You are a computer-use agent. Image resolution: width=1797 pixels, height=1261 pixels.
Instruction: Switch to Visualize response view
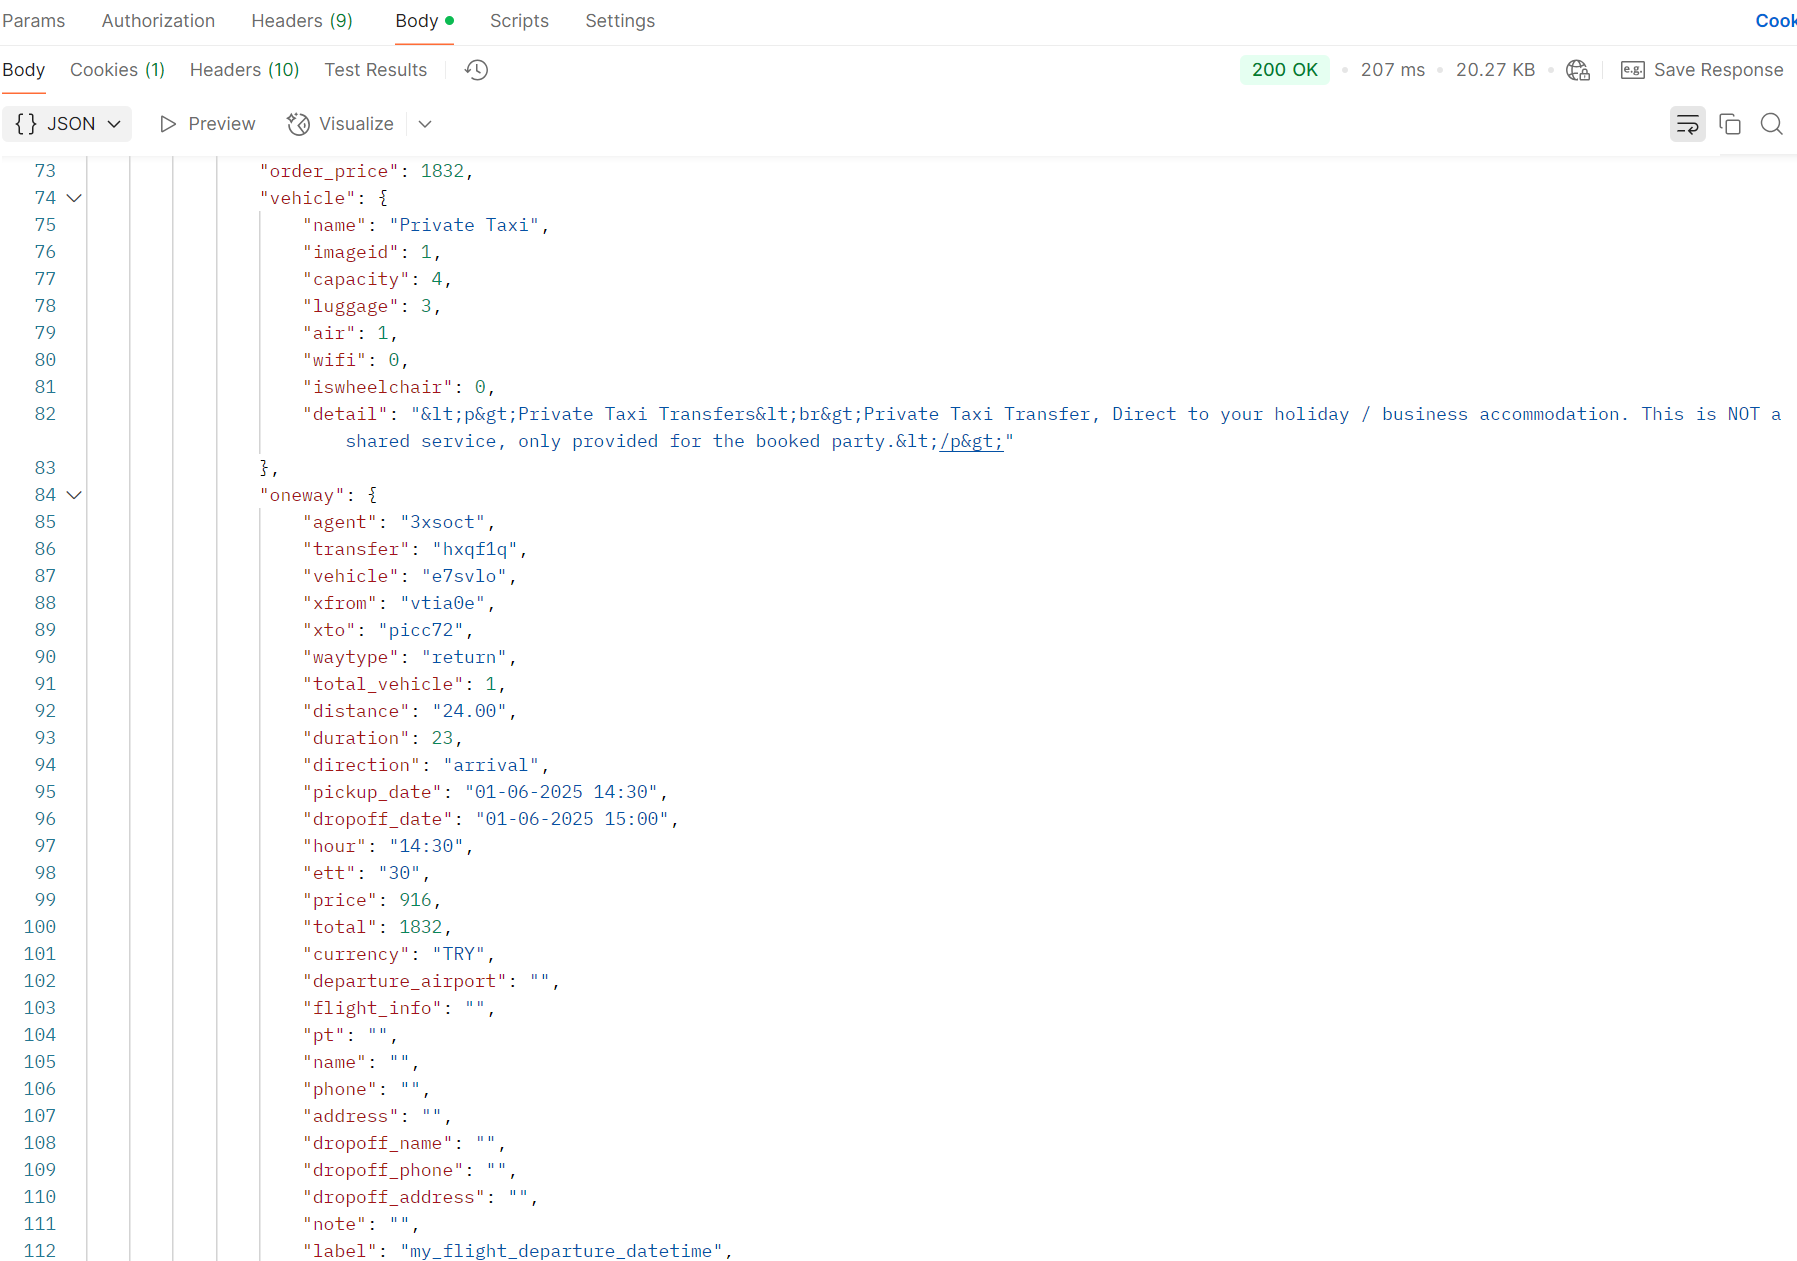click(340, 124)
